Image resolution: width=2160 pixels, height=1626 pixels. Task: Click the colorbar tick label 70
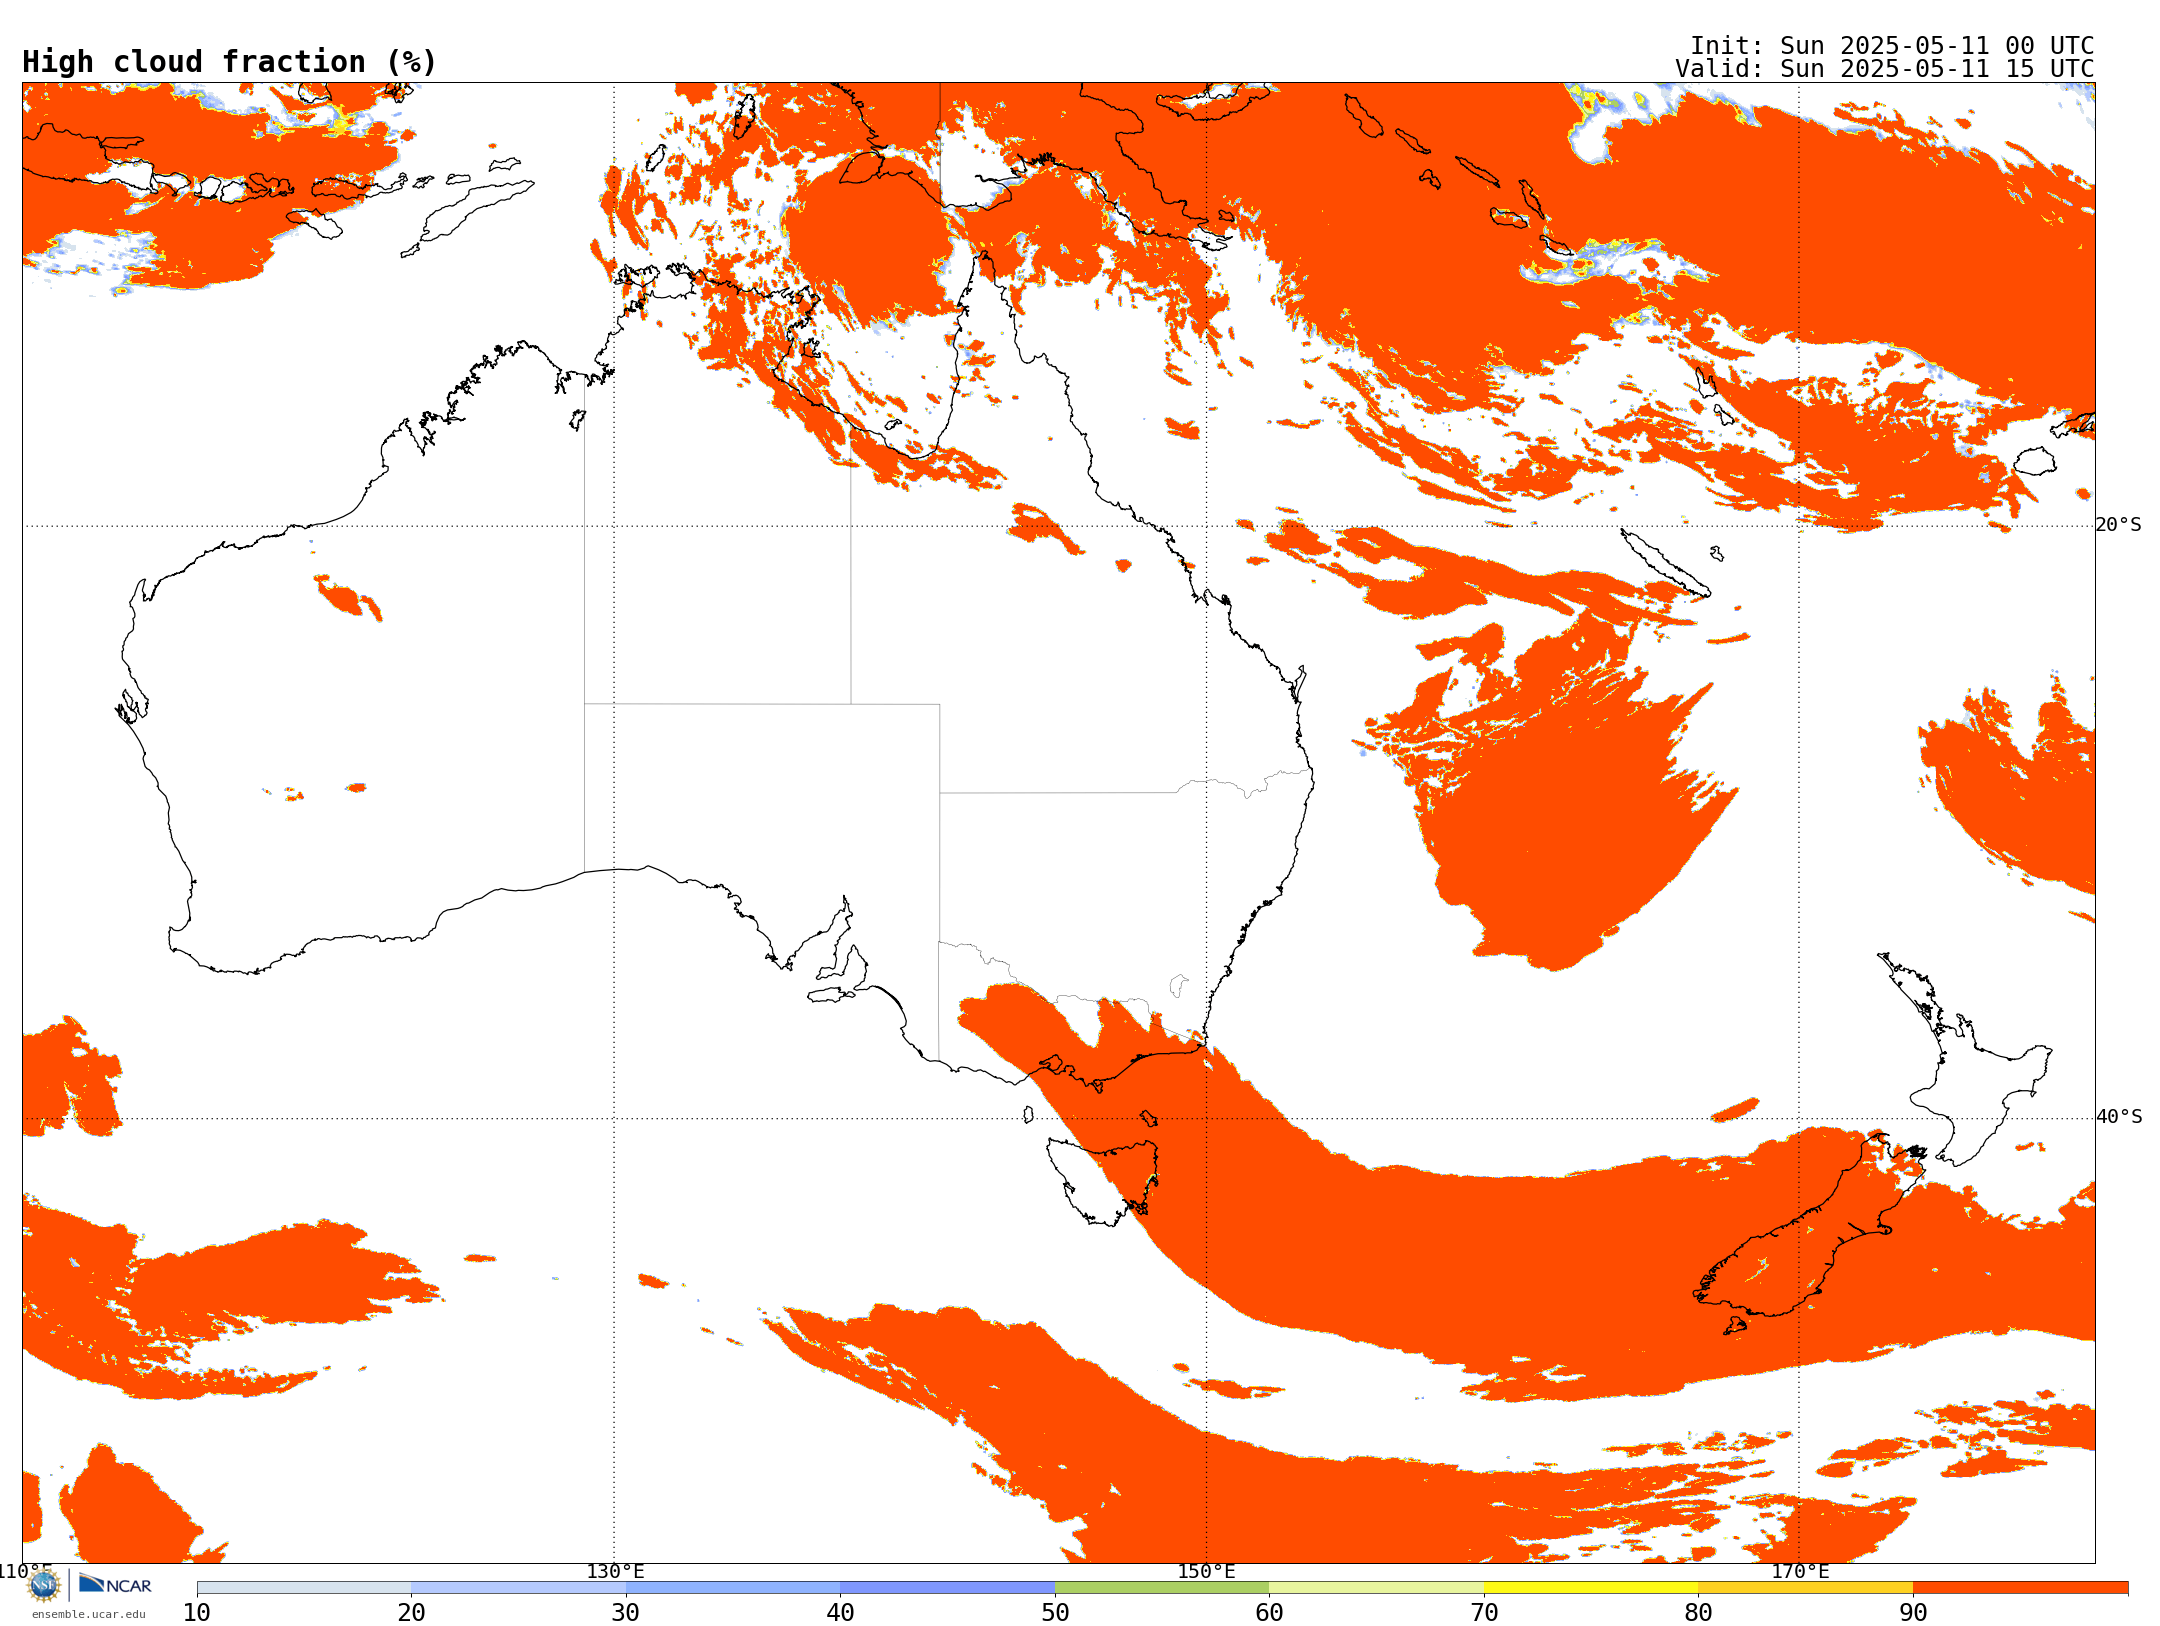(1484, 1613)
